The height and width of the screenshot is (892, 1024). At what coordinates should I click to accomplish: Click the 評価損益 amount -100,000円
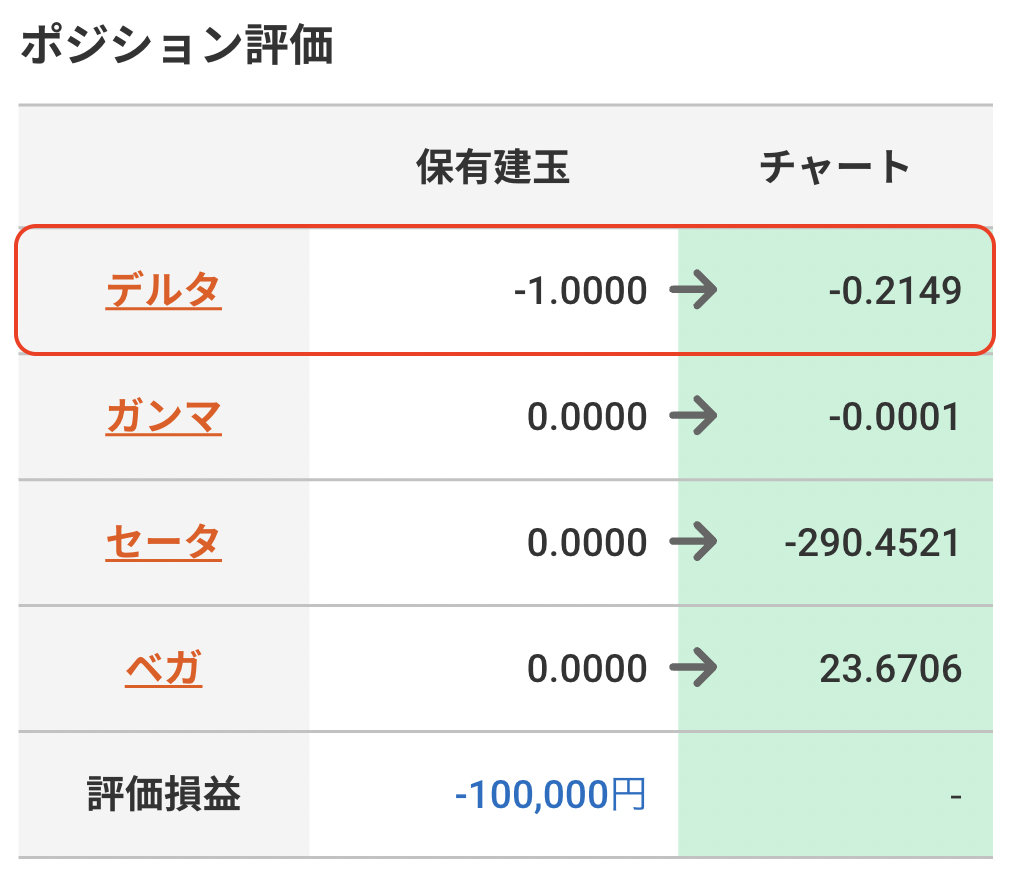pos(550,795)
